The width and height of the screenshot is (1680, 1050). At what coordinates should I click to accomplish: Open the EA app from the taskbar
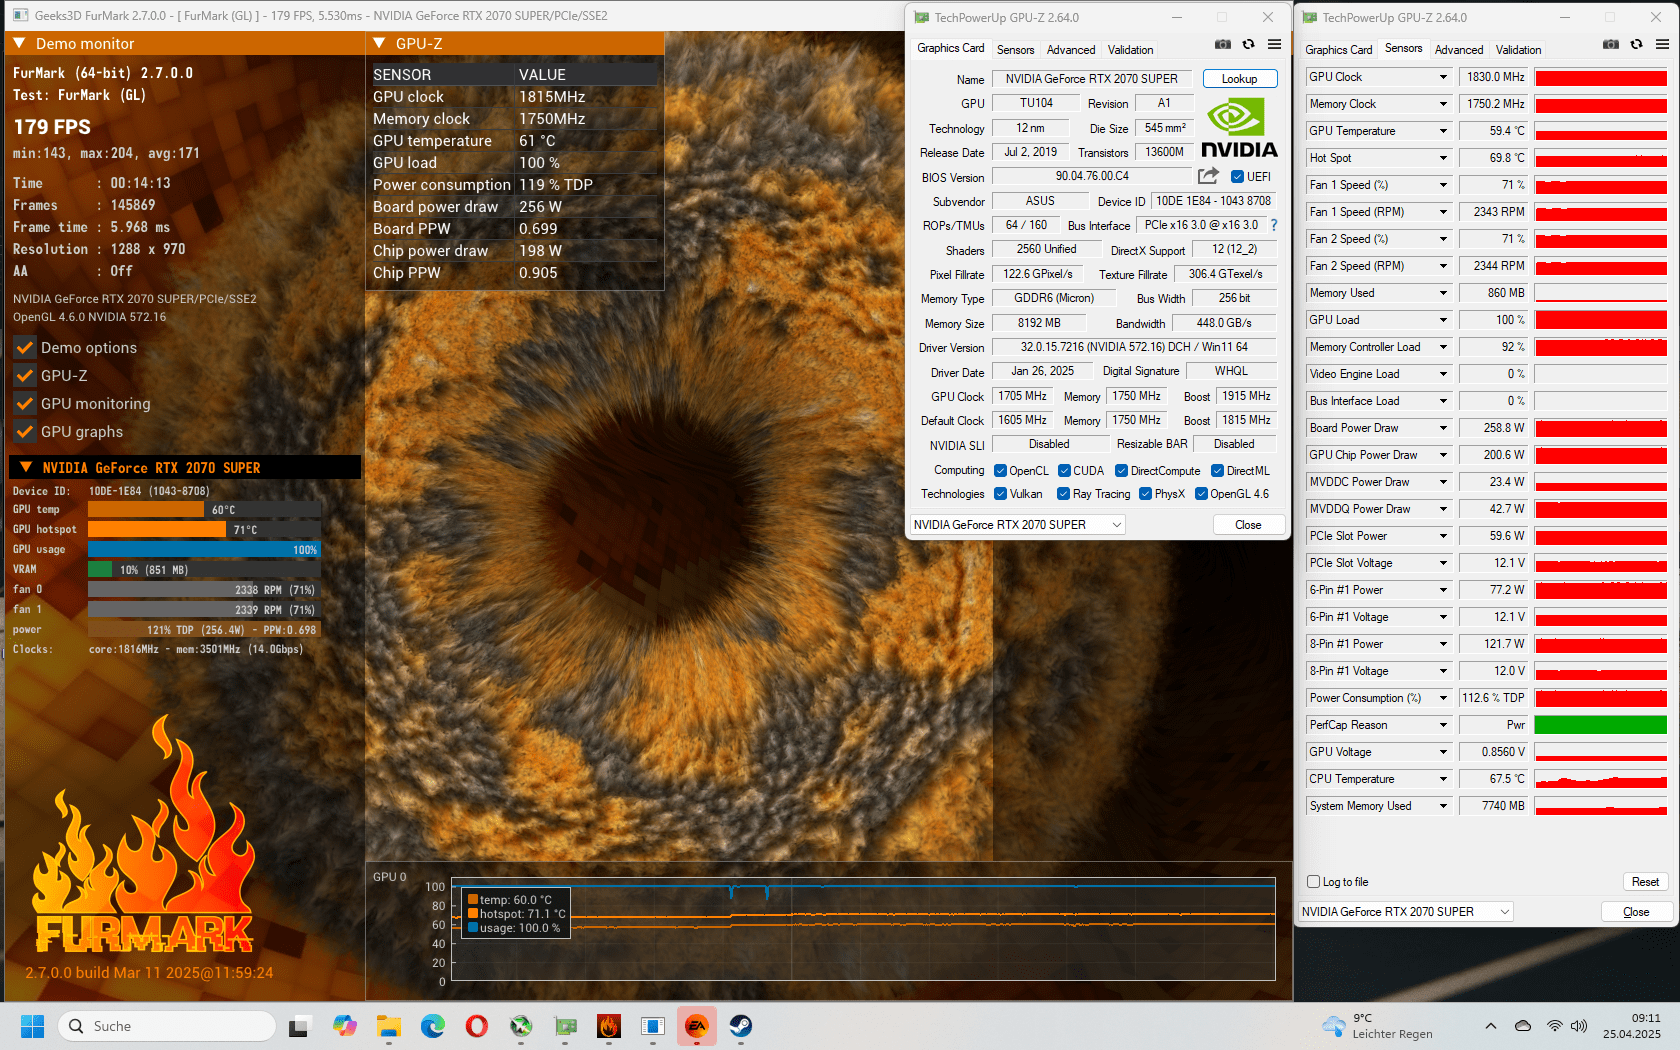click(697, 1026)
